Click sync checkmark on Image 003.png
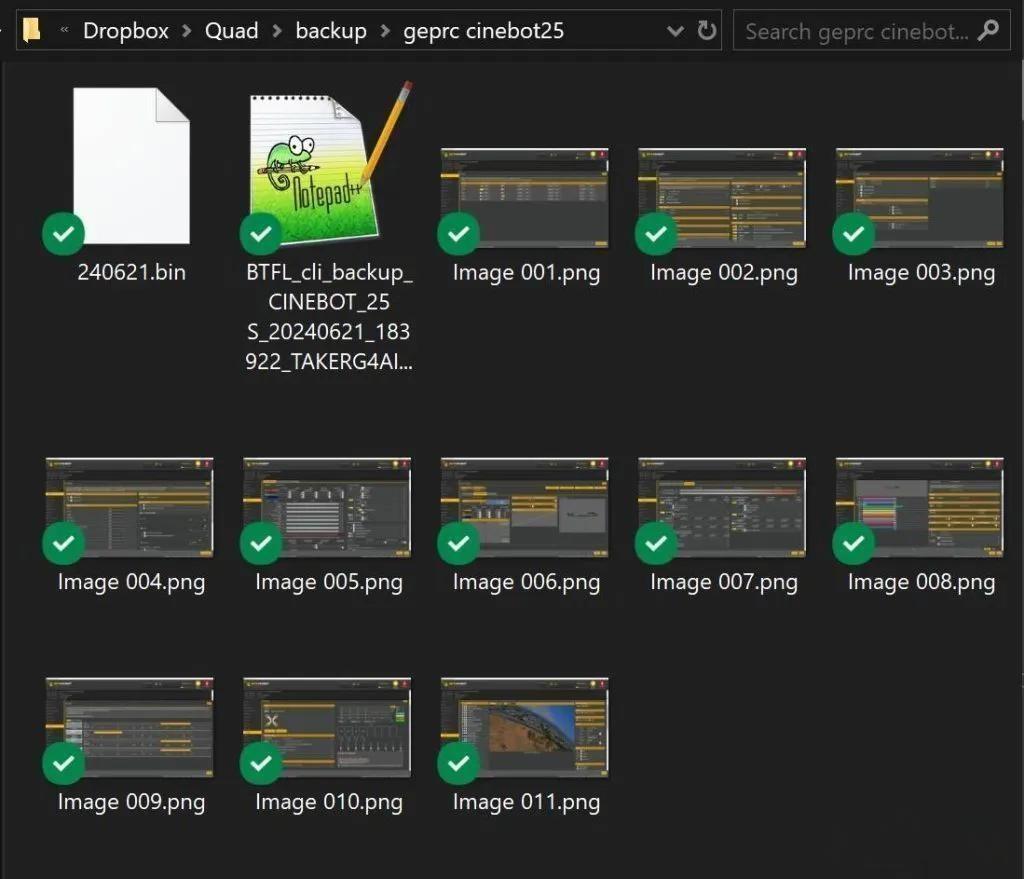This screenshot has height=879, width=1024. pos(854,234)
